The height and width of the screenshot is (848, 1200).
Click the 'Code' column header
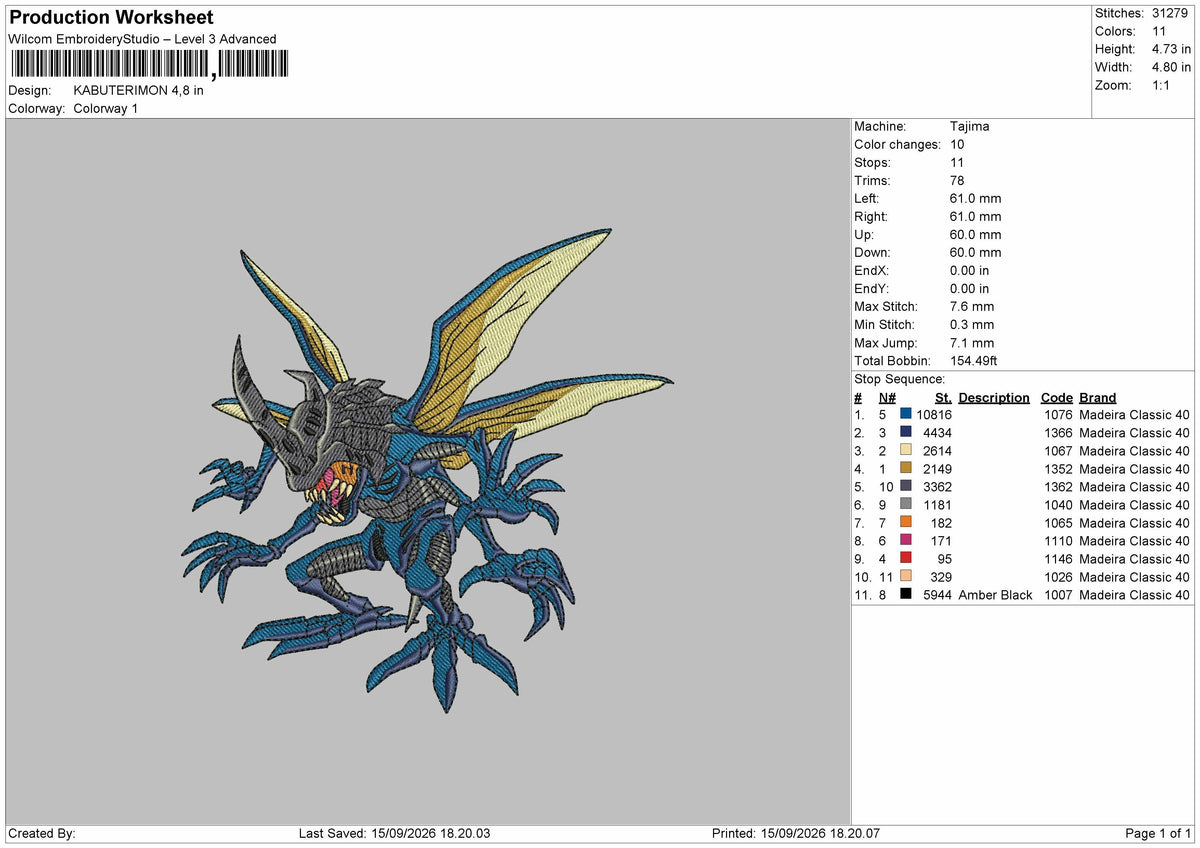pyautogui.click(x=1056, y=397)
